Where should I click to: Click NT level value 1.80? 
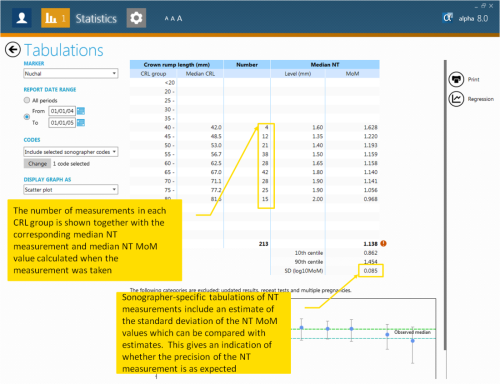(317, 172)
